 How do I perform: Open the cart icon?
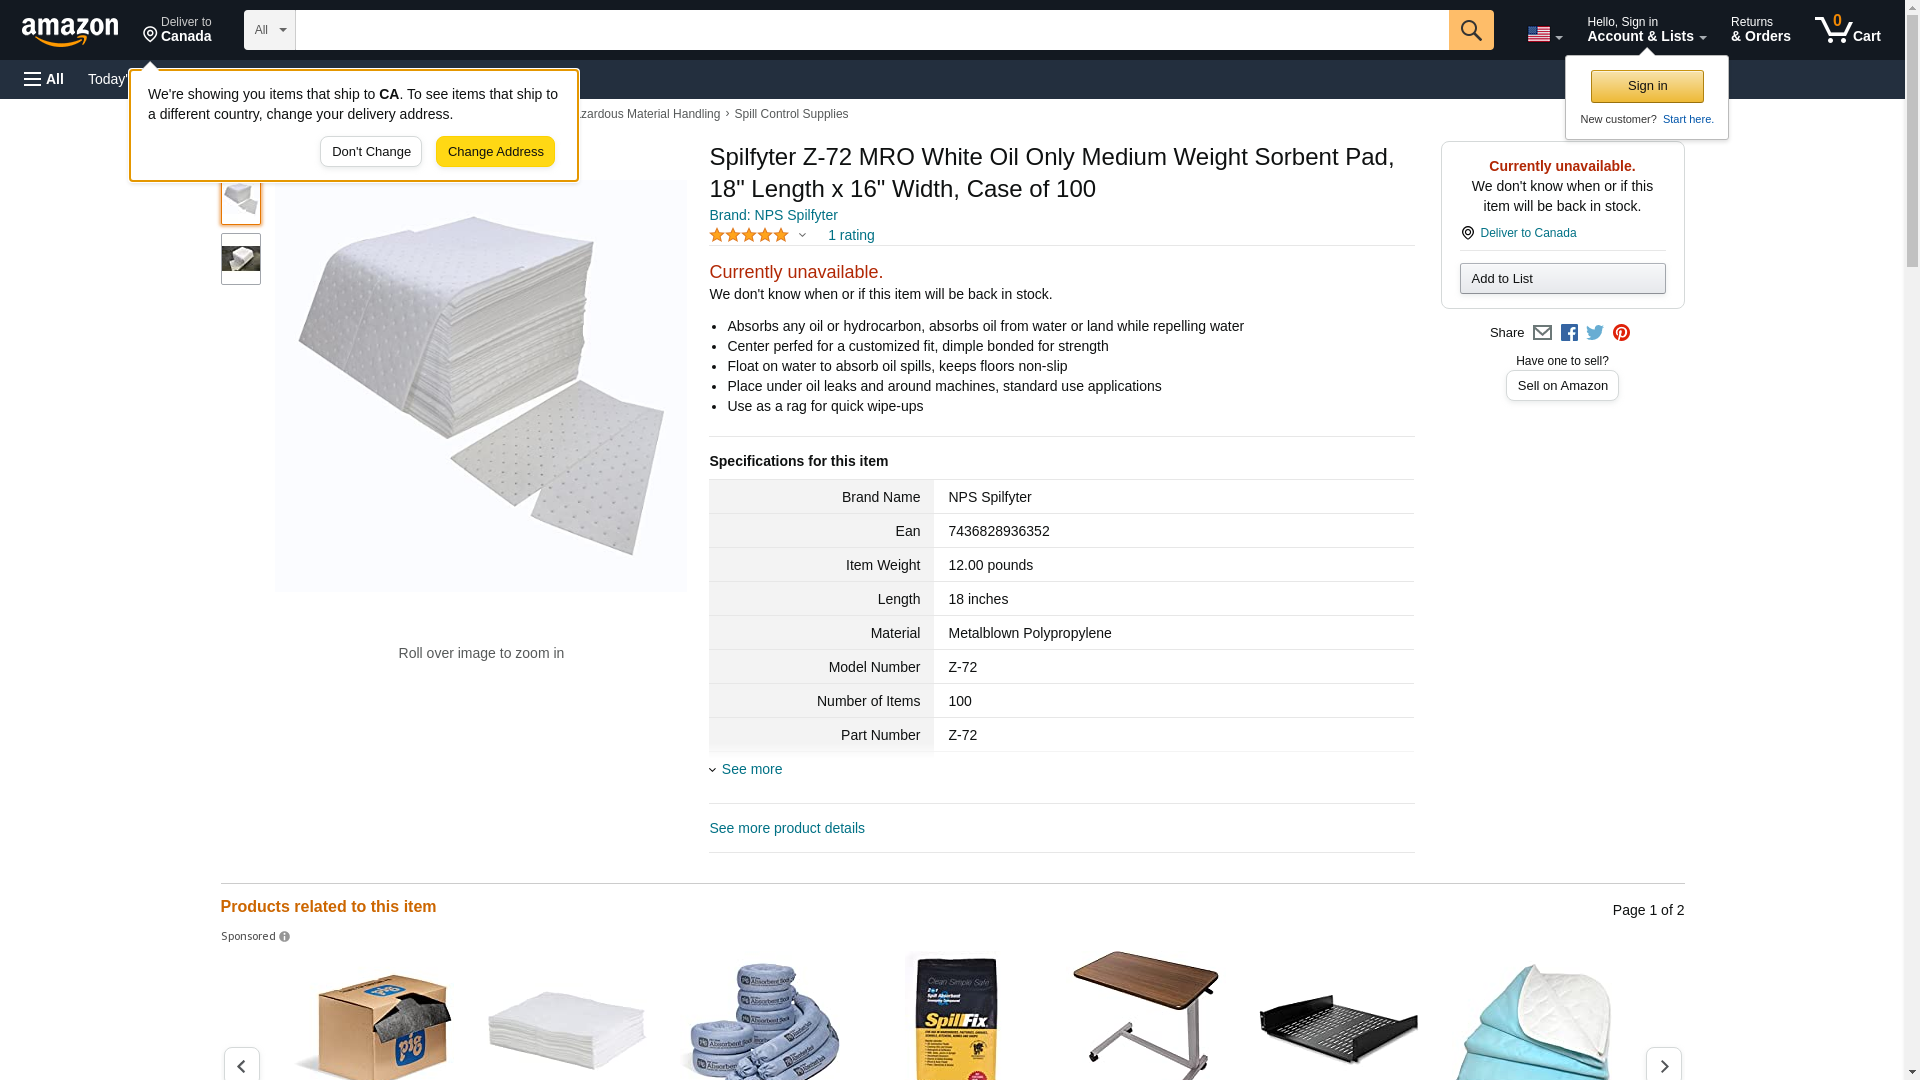(1847, 30)
